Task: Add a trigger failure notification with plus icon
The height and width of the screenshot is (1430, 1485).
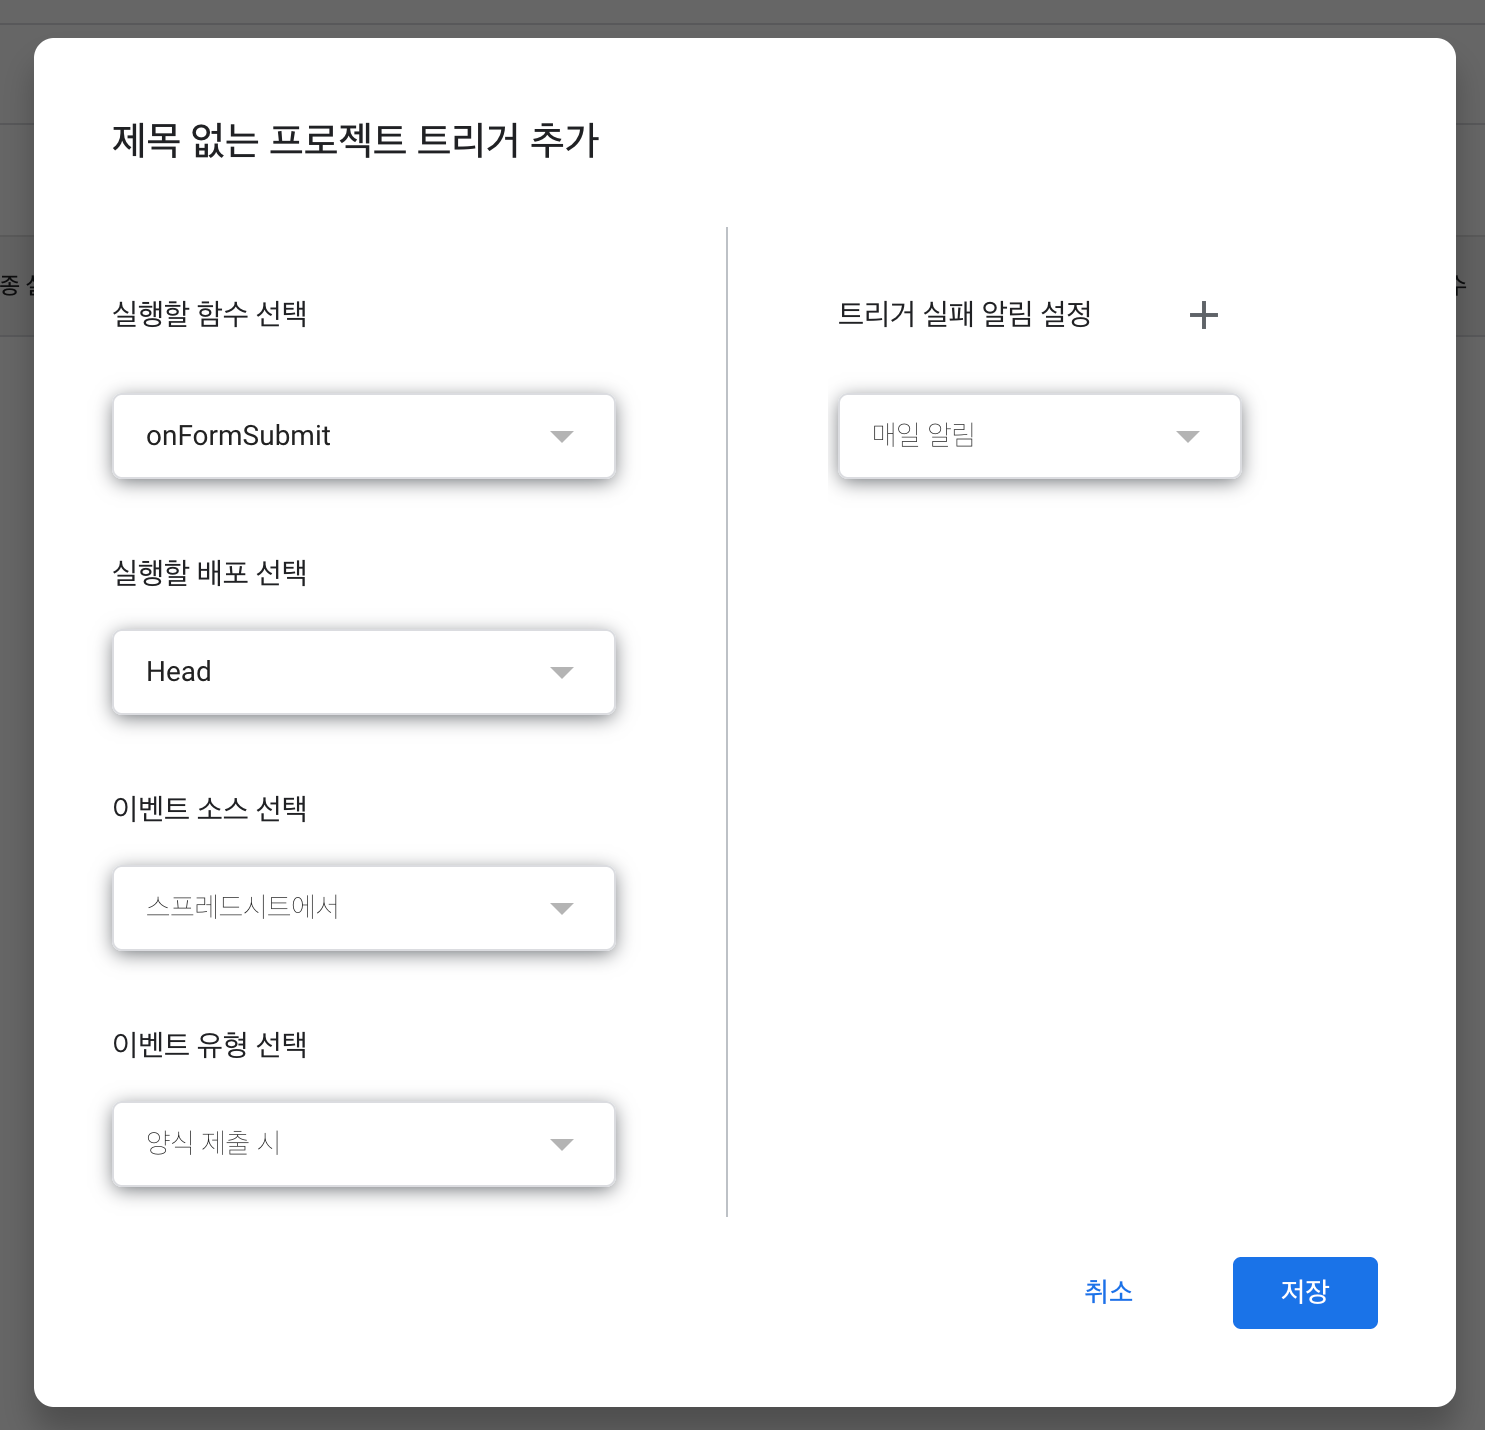Action: [x=1203, y=315]
